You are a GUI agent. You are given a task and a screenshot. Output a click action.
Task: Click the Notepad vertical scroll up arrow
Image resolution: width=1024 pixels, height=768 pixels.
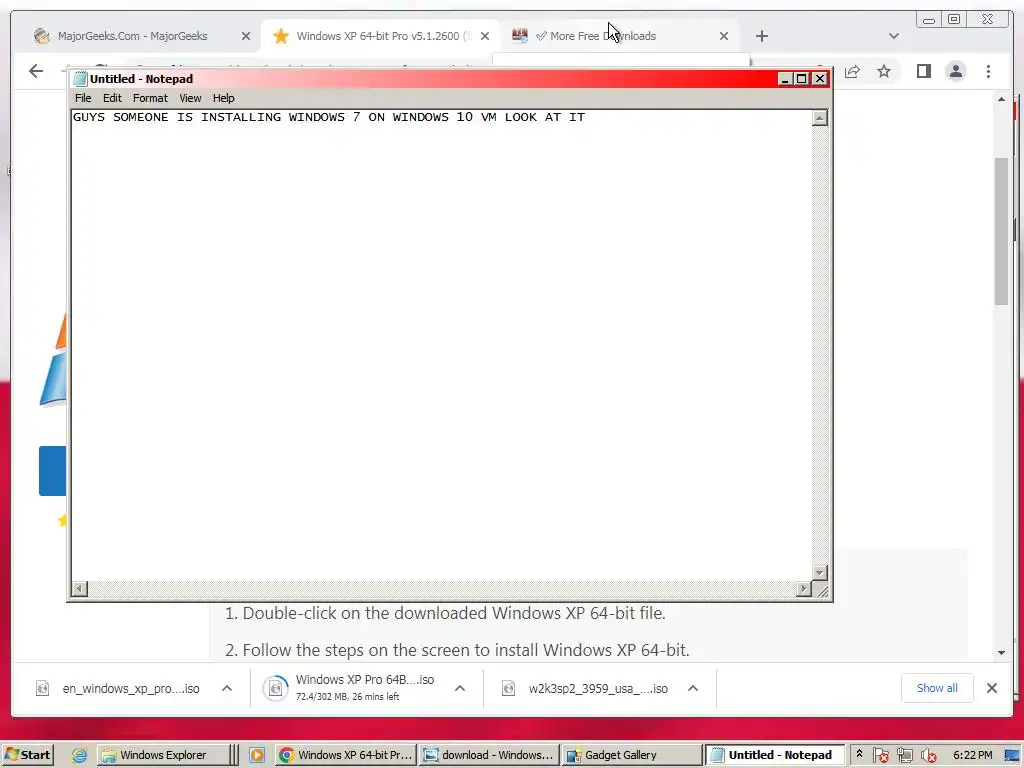[x=820, y=118]
